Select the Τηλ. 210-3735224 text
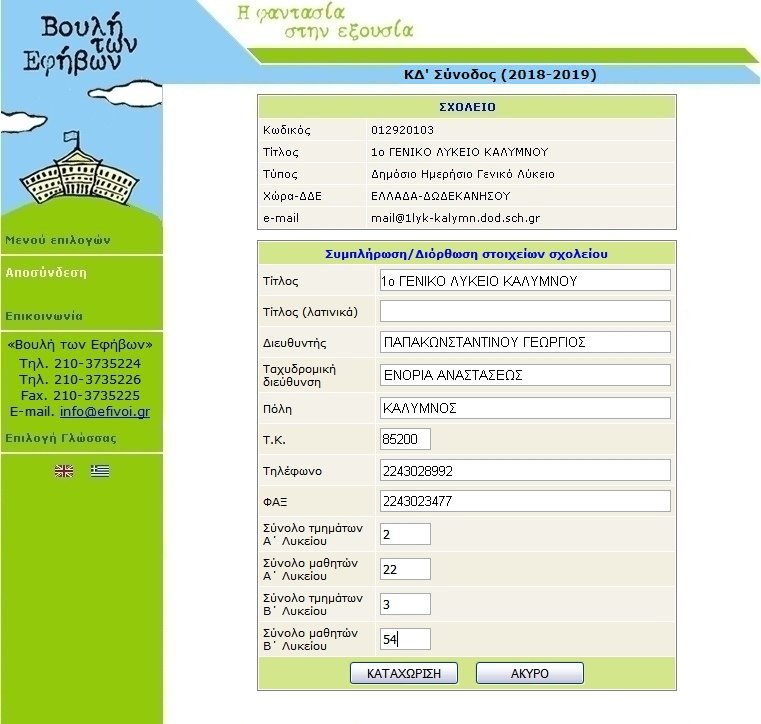Image resolution: width=761 pixels, height=724 pixels. pyautogui.click(x=80, y=363)
